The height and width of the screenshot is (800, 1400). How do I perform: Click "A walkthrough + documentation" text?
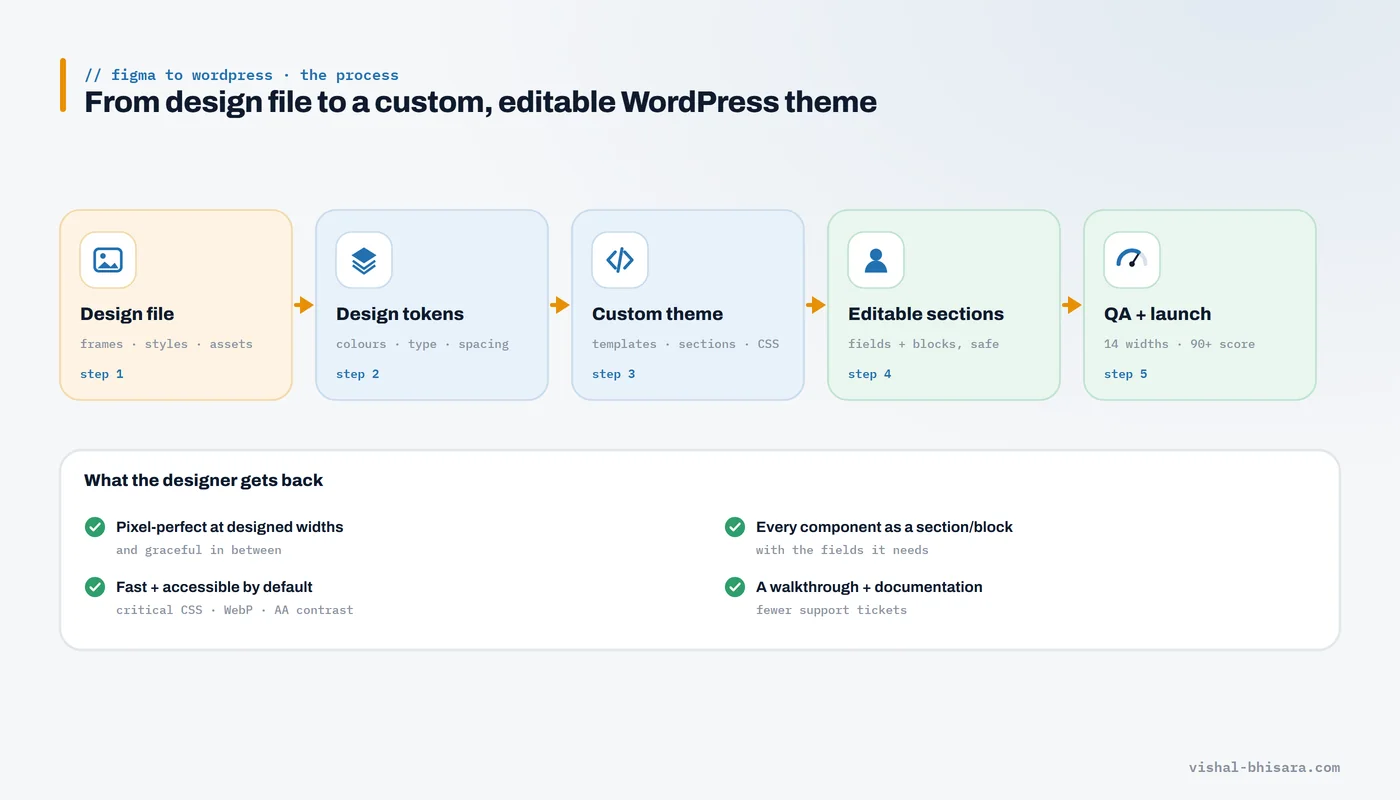point(869,587)
